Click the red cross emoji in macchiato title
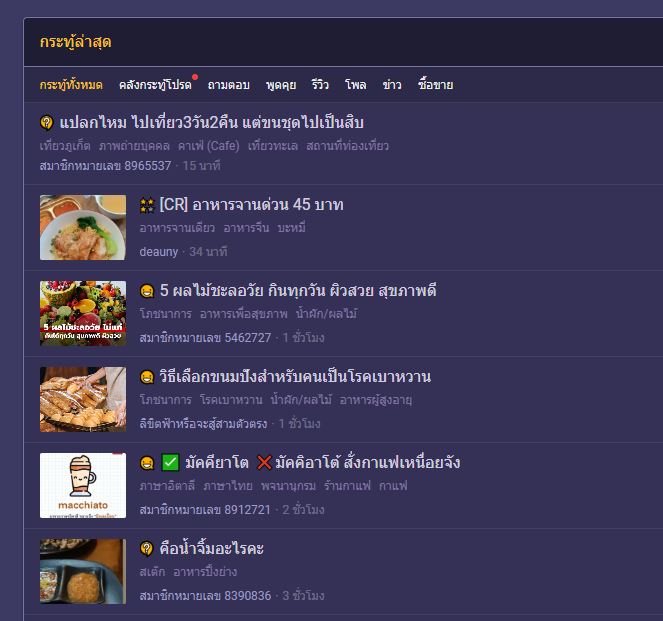663x621 pixels. tap(264, 463)
